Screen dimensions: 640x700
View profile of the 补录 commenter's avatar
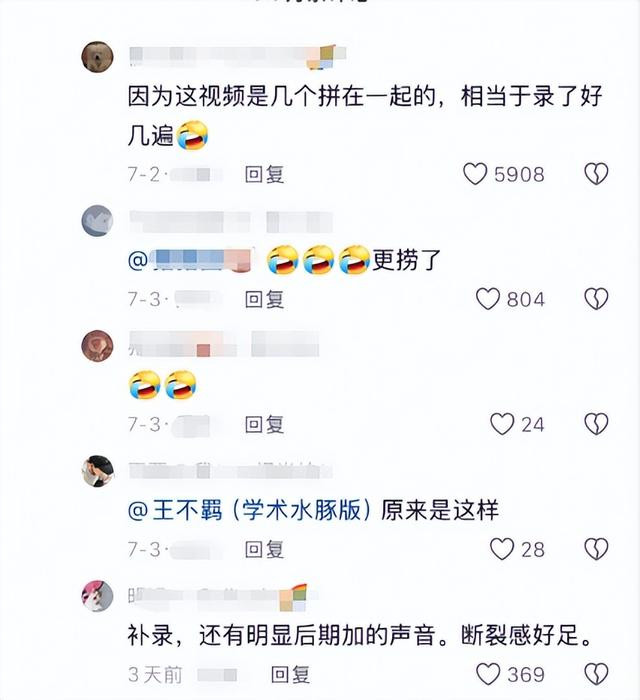click(x=97, y=596)
